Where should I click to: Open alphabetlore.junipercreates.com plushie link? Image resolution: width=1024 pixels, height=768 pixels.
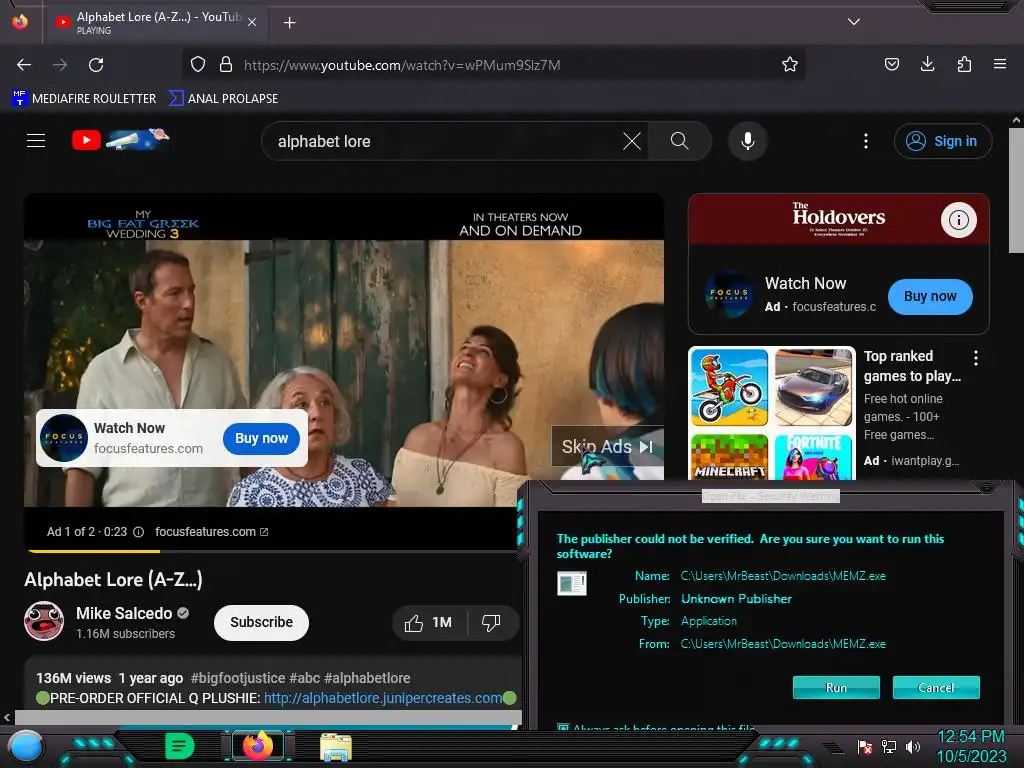[383, 698]
